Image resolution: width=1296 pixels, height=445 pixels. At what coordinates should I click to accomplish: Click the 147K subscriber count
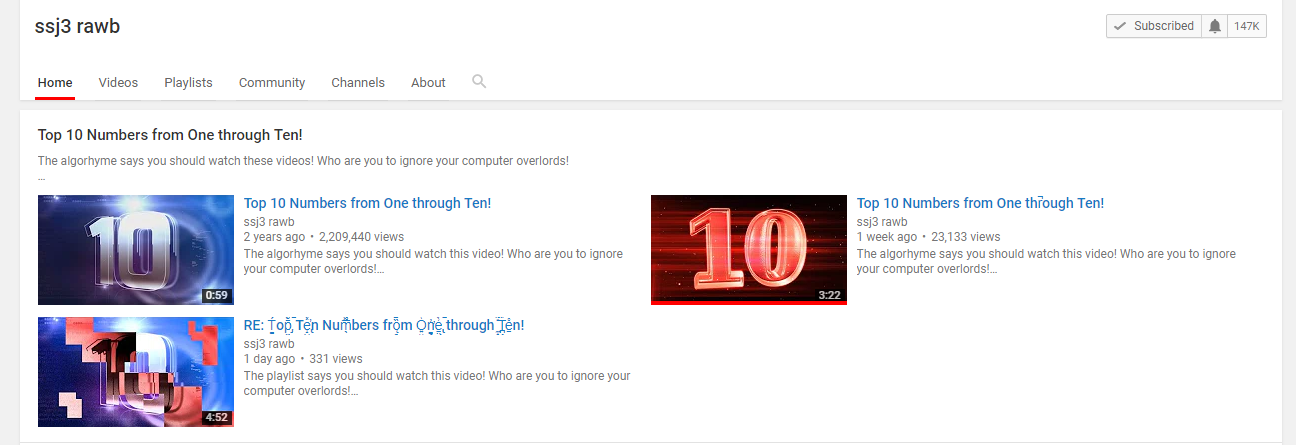(x=1246, y=26)
